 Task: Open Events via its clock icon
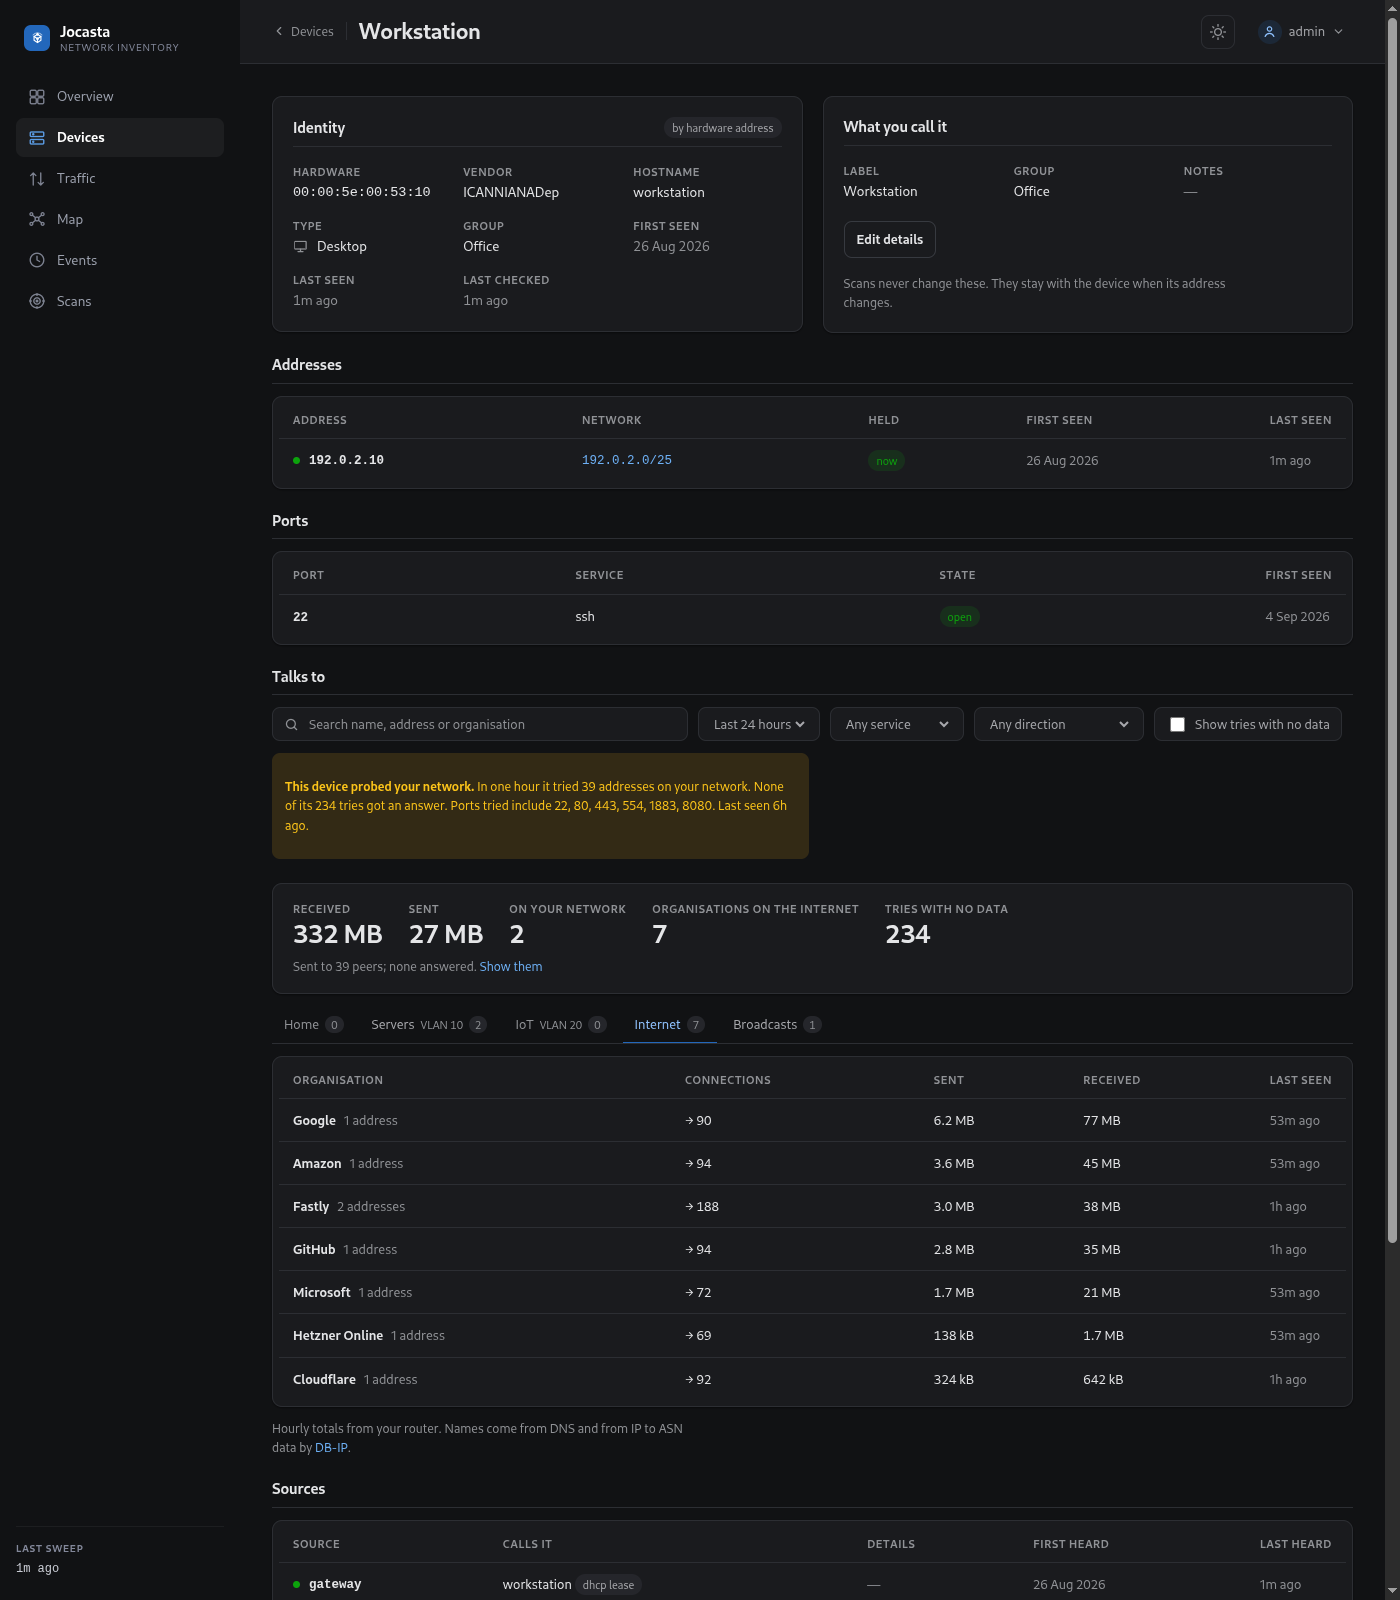click(x=37, y=261)
